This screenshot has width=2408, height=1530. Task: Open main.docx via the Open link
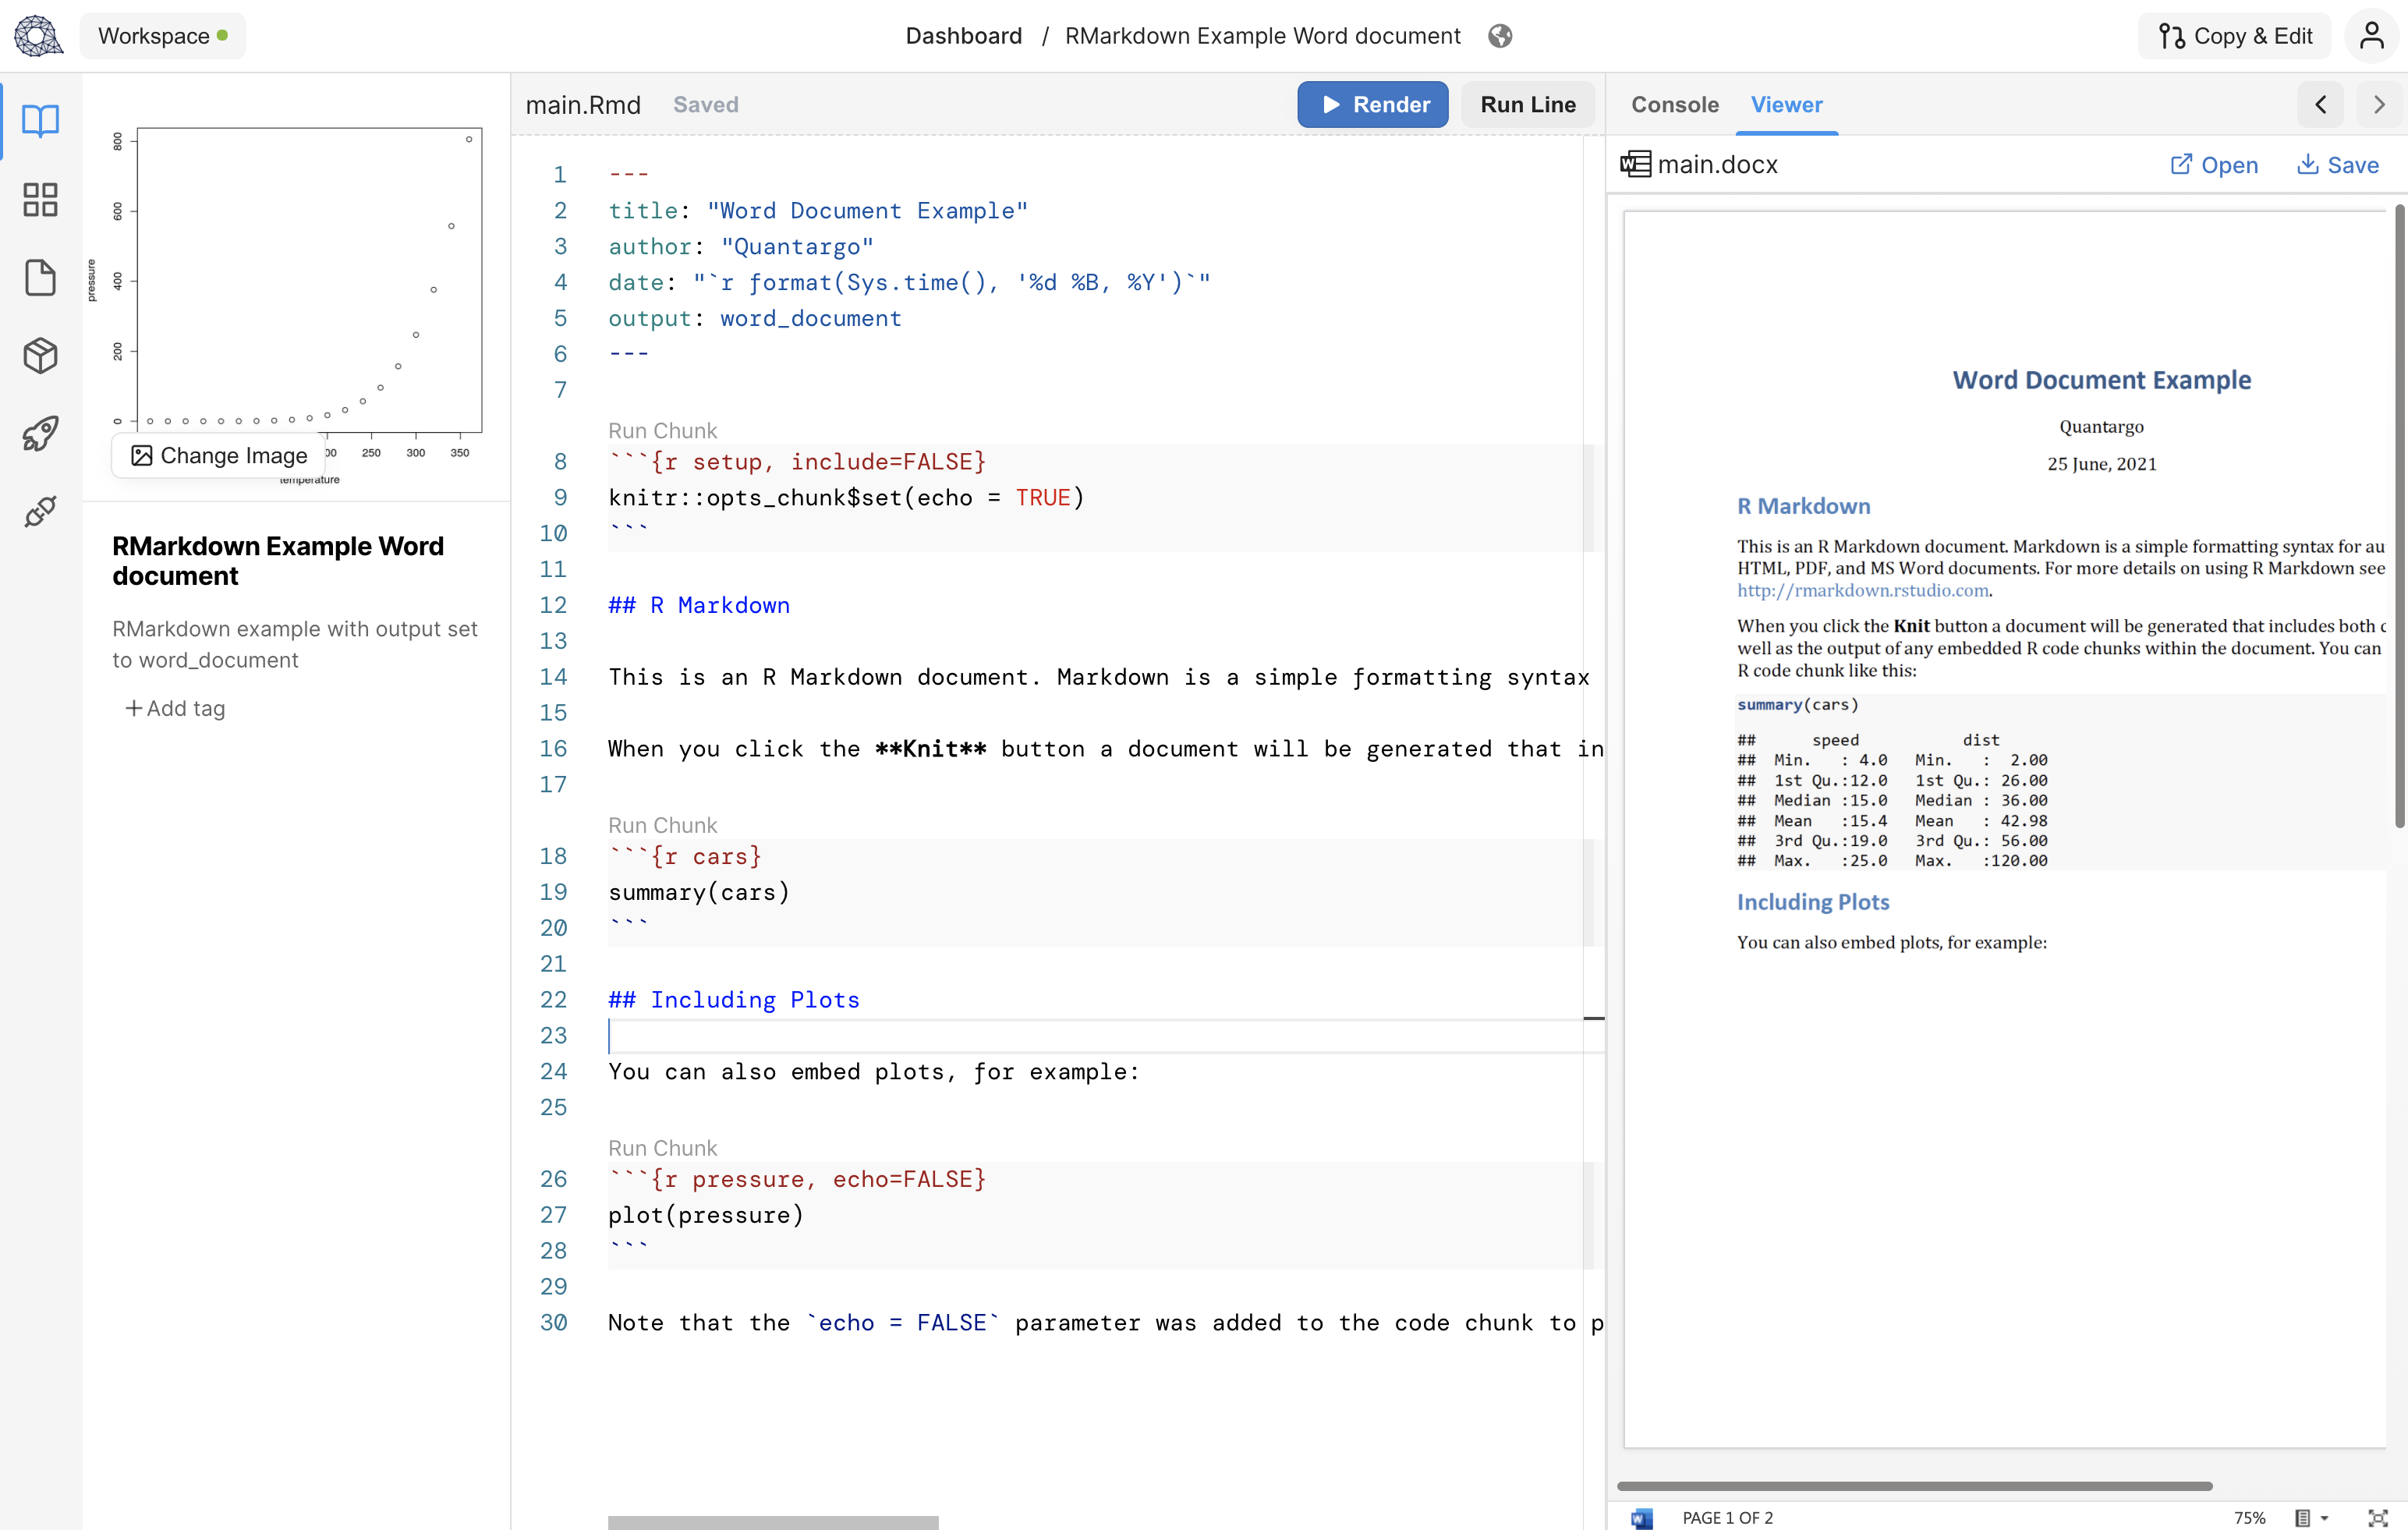[x=2214, y=165]
